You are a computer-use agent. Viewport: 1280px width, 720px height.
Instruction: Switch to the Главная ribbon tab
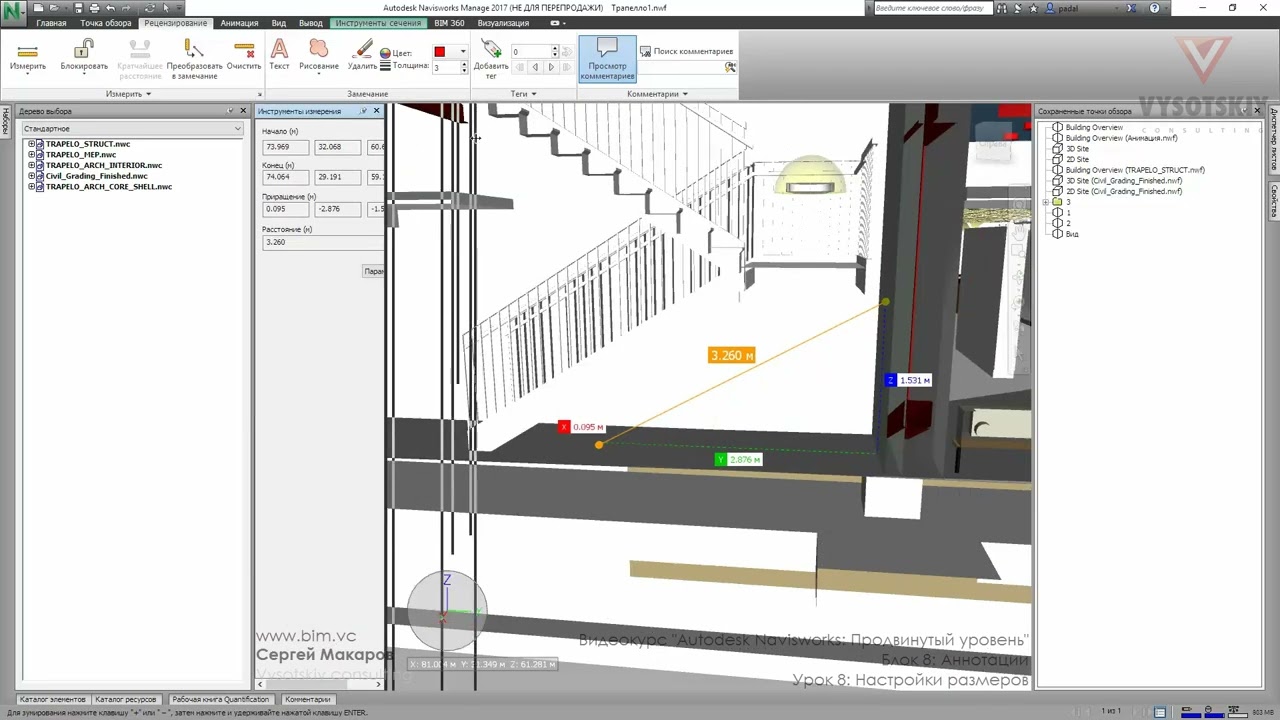click(x=51, y=23)
